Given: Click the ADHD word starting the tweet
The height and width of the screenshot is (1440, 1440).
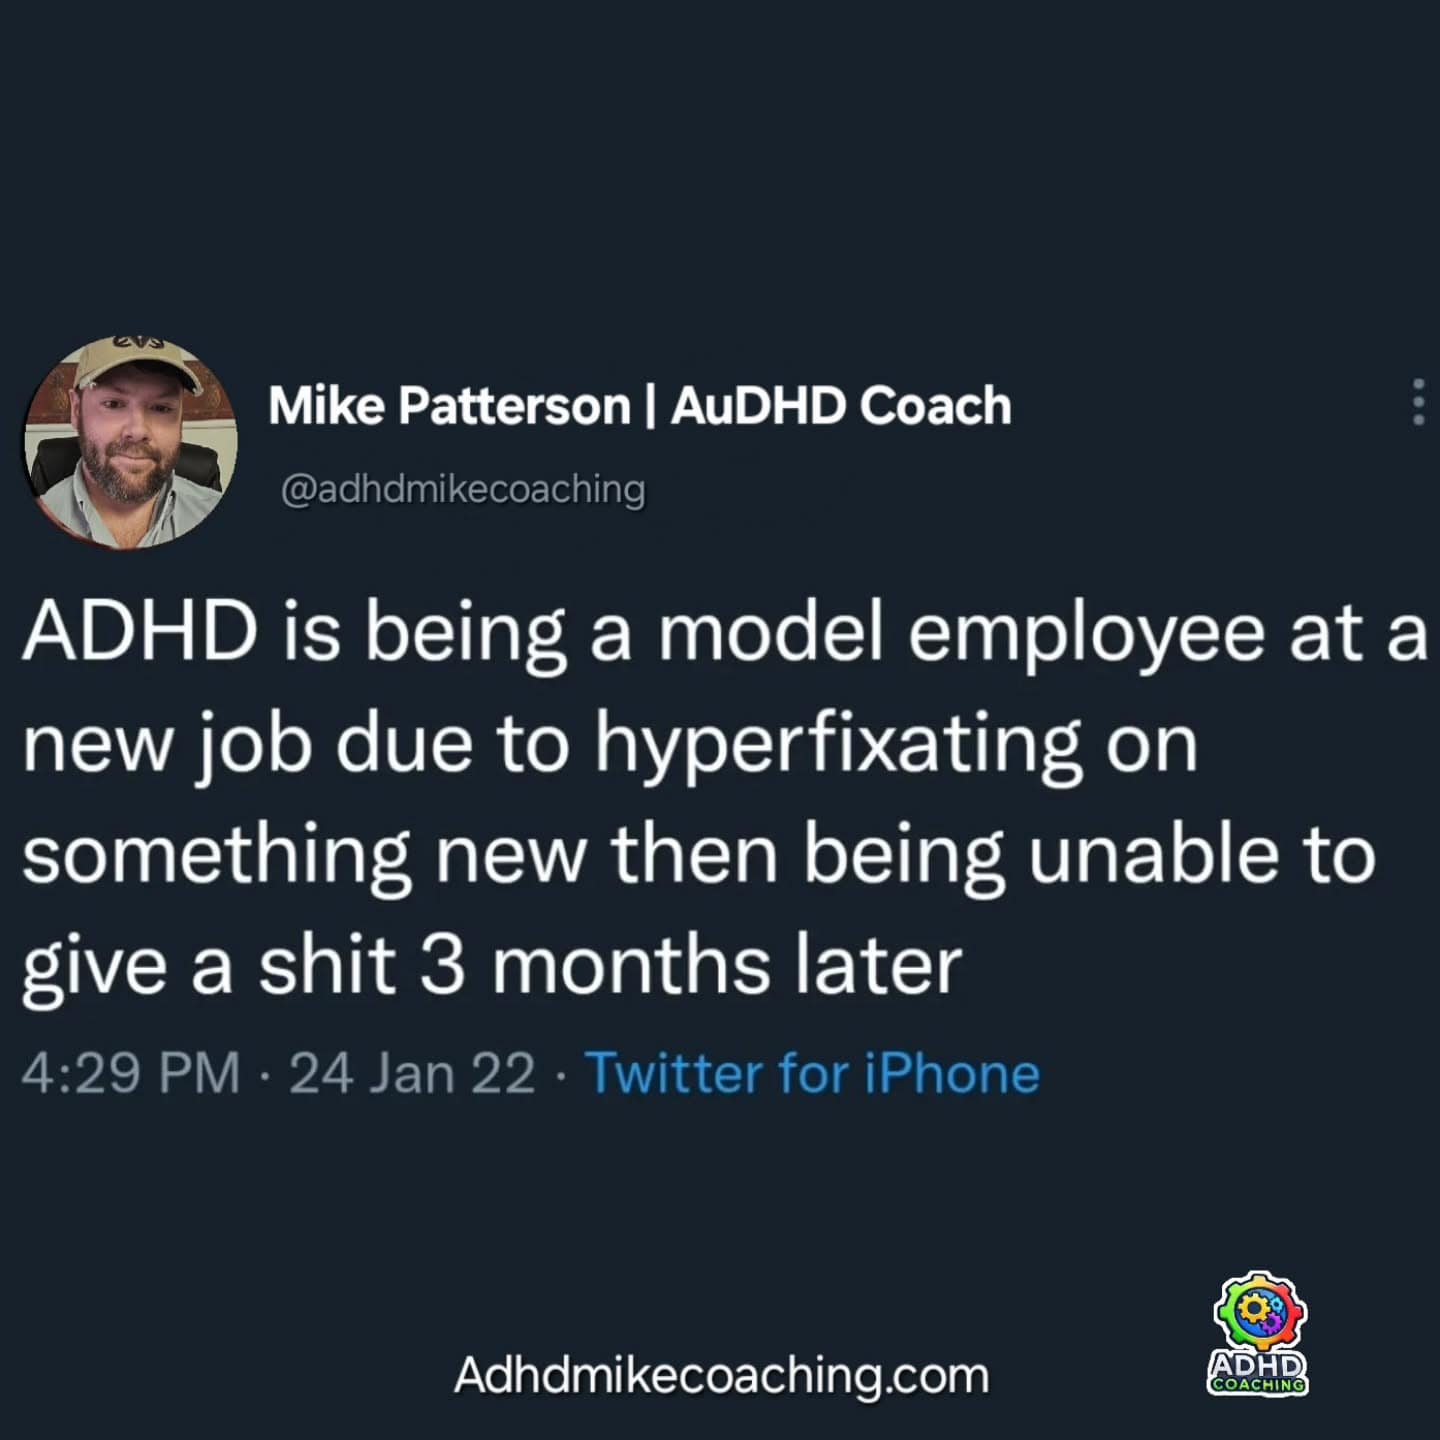Looking at the screenshot, I should 140,633.
